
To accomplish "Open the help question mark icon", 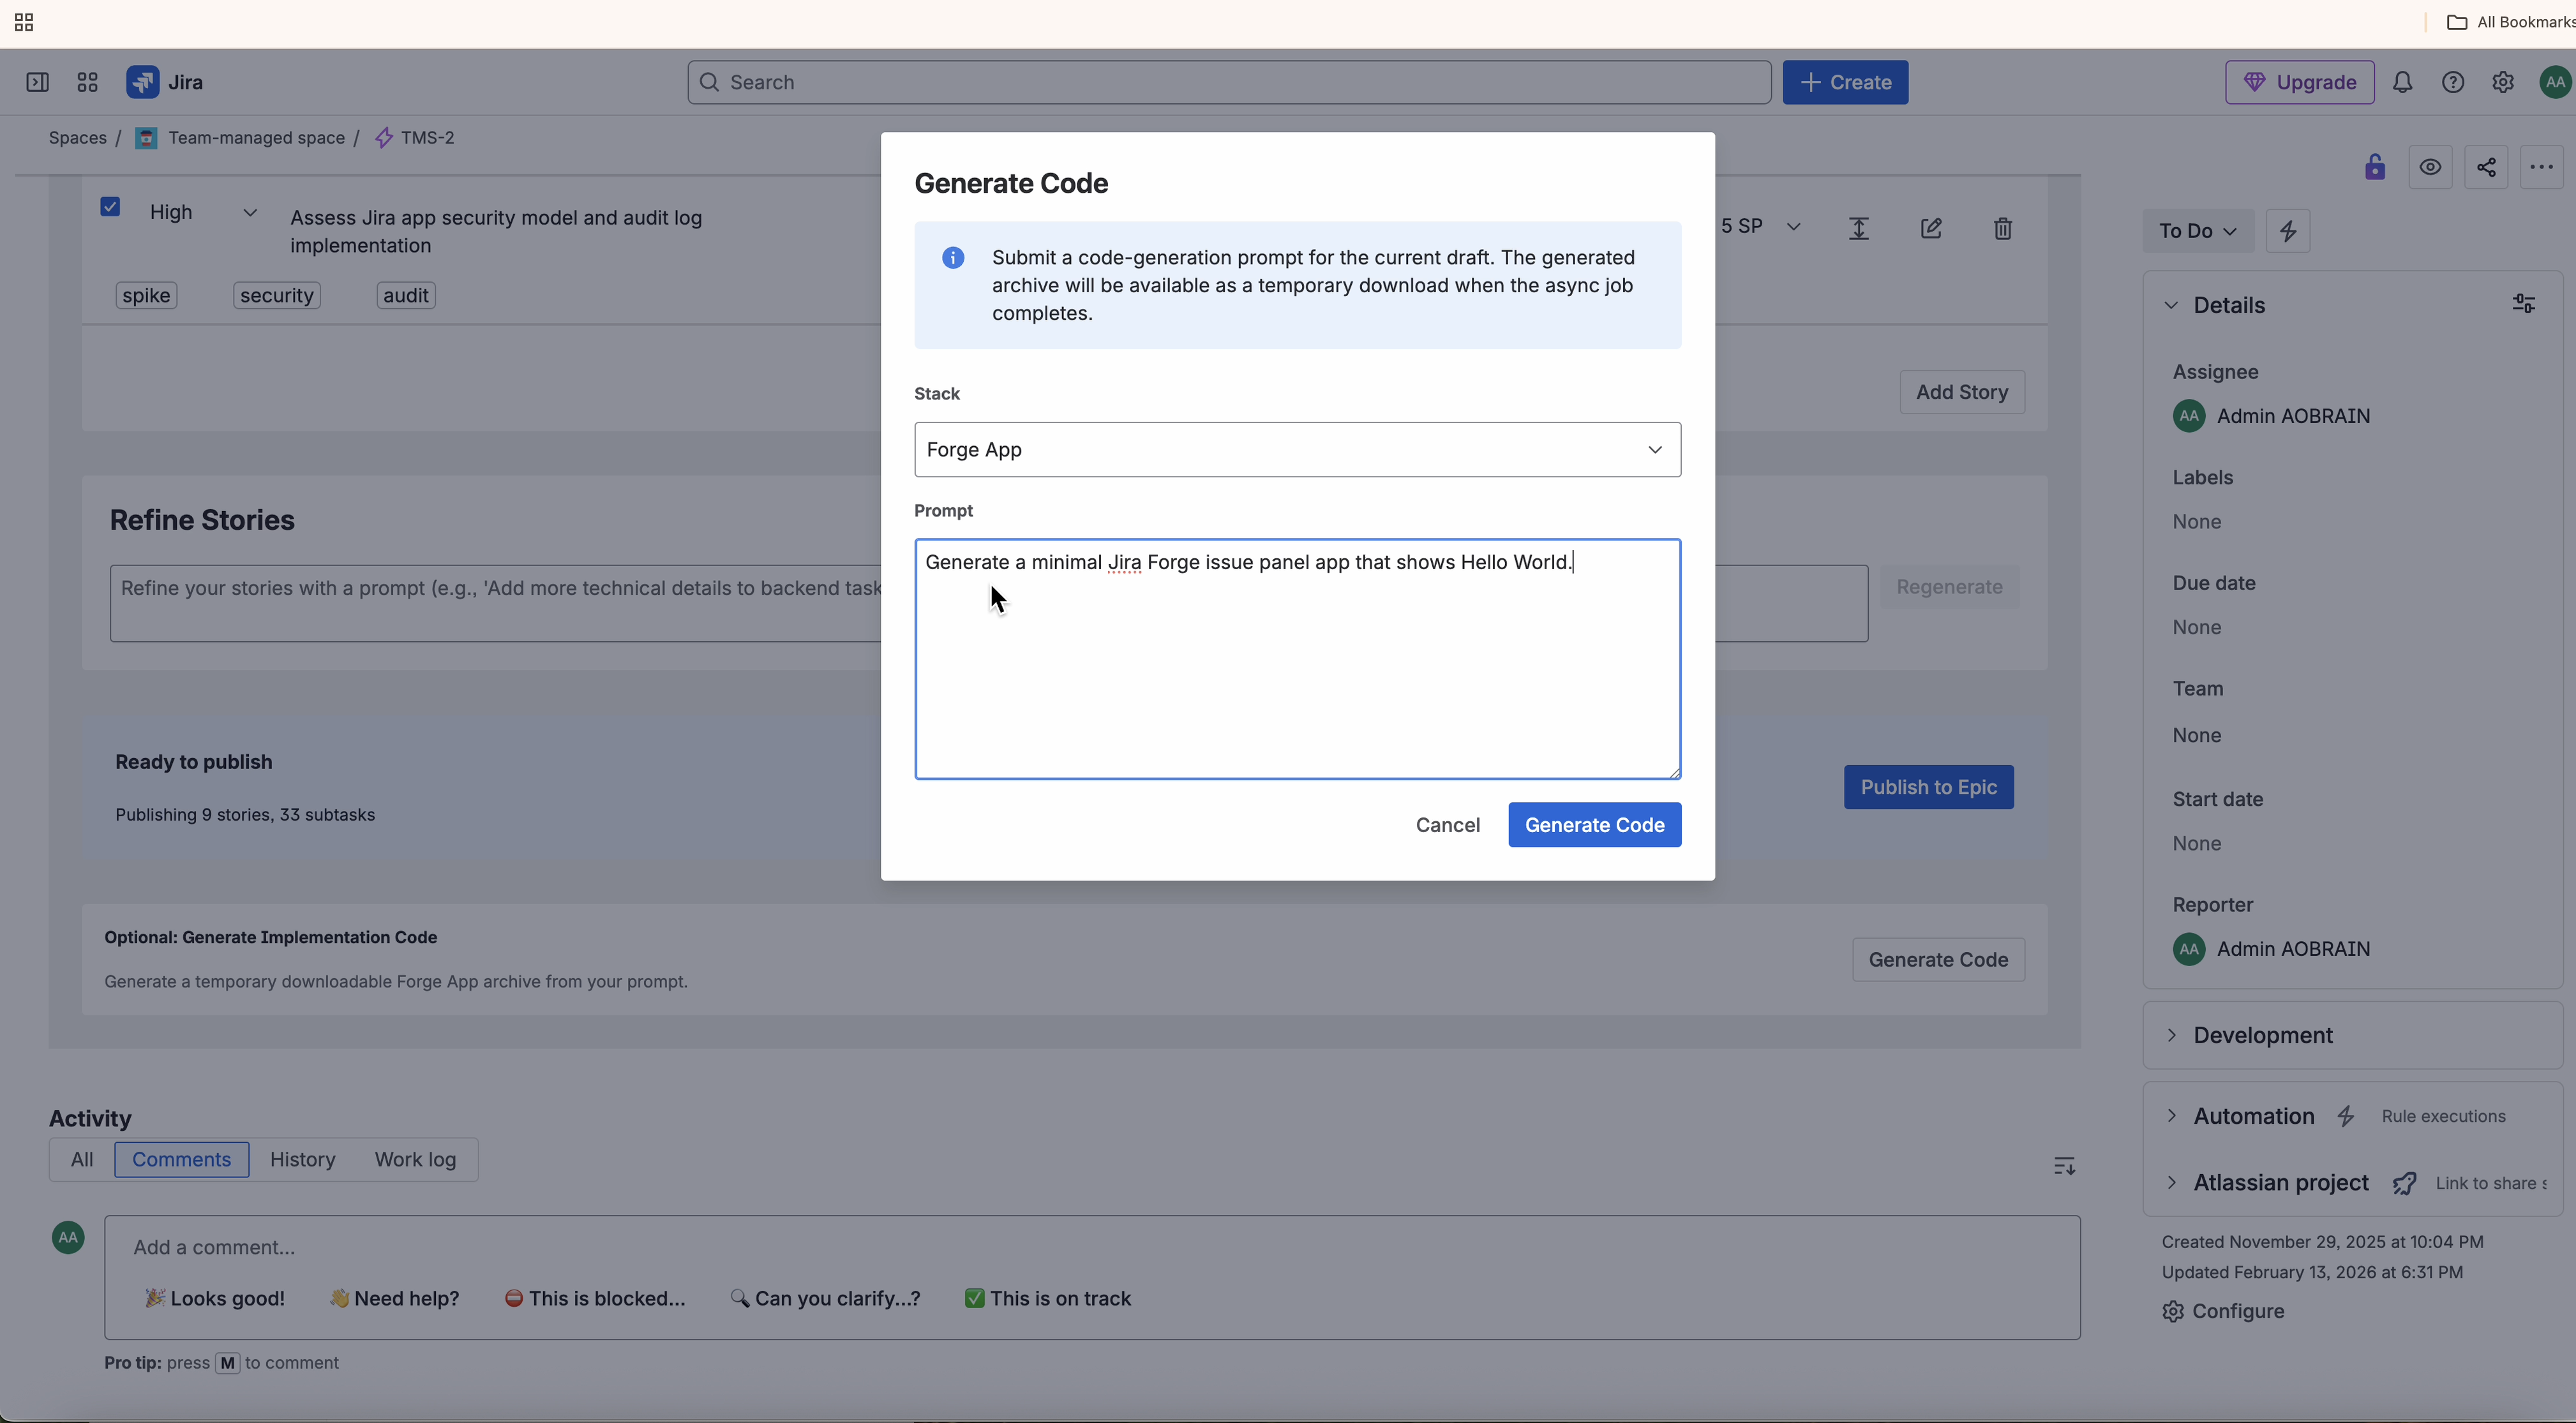I will (2452, 82).
